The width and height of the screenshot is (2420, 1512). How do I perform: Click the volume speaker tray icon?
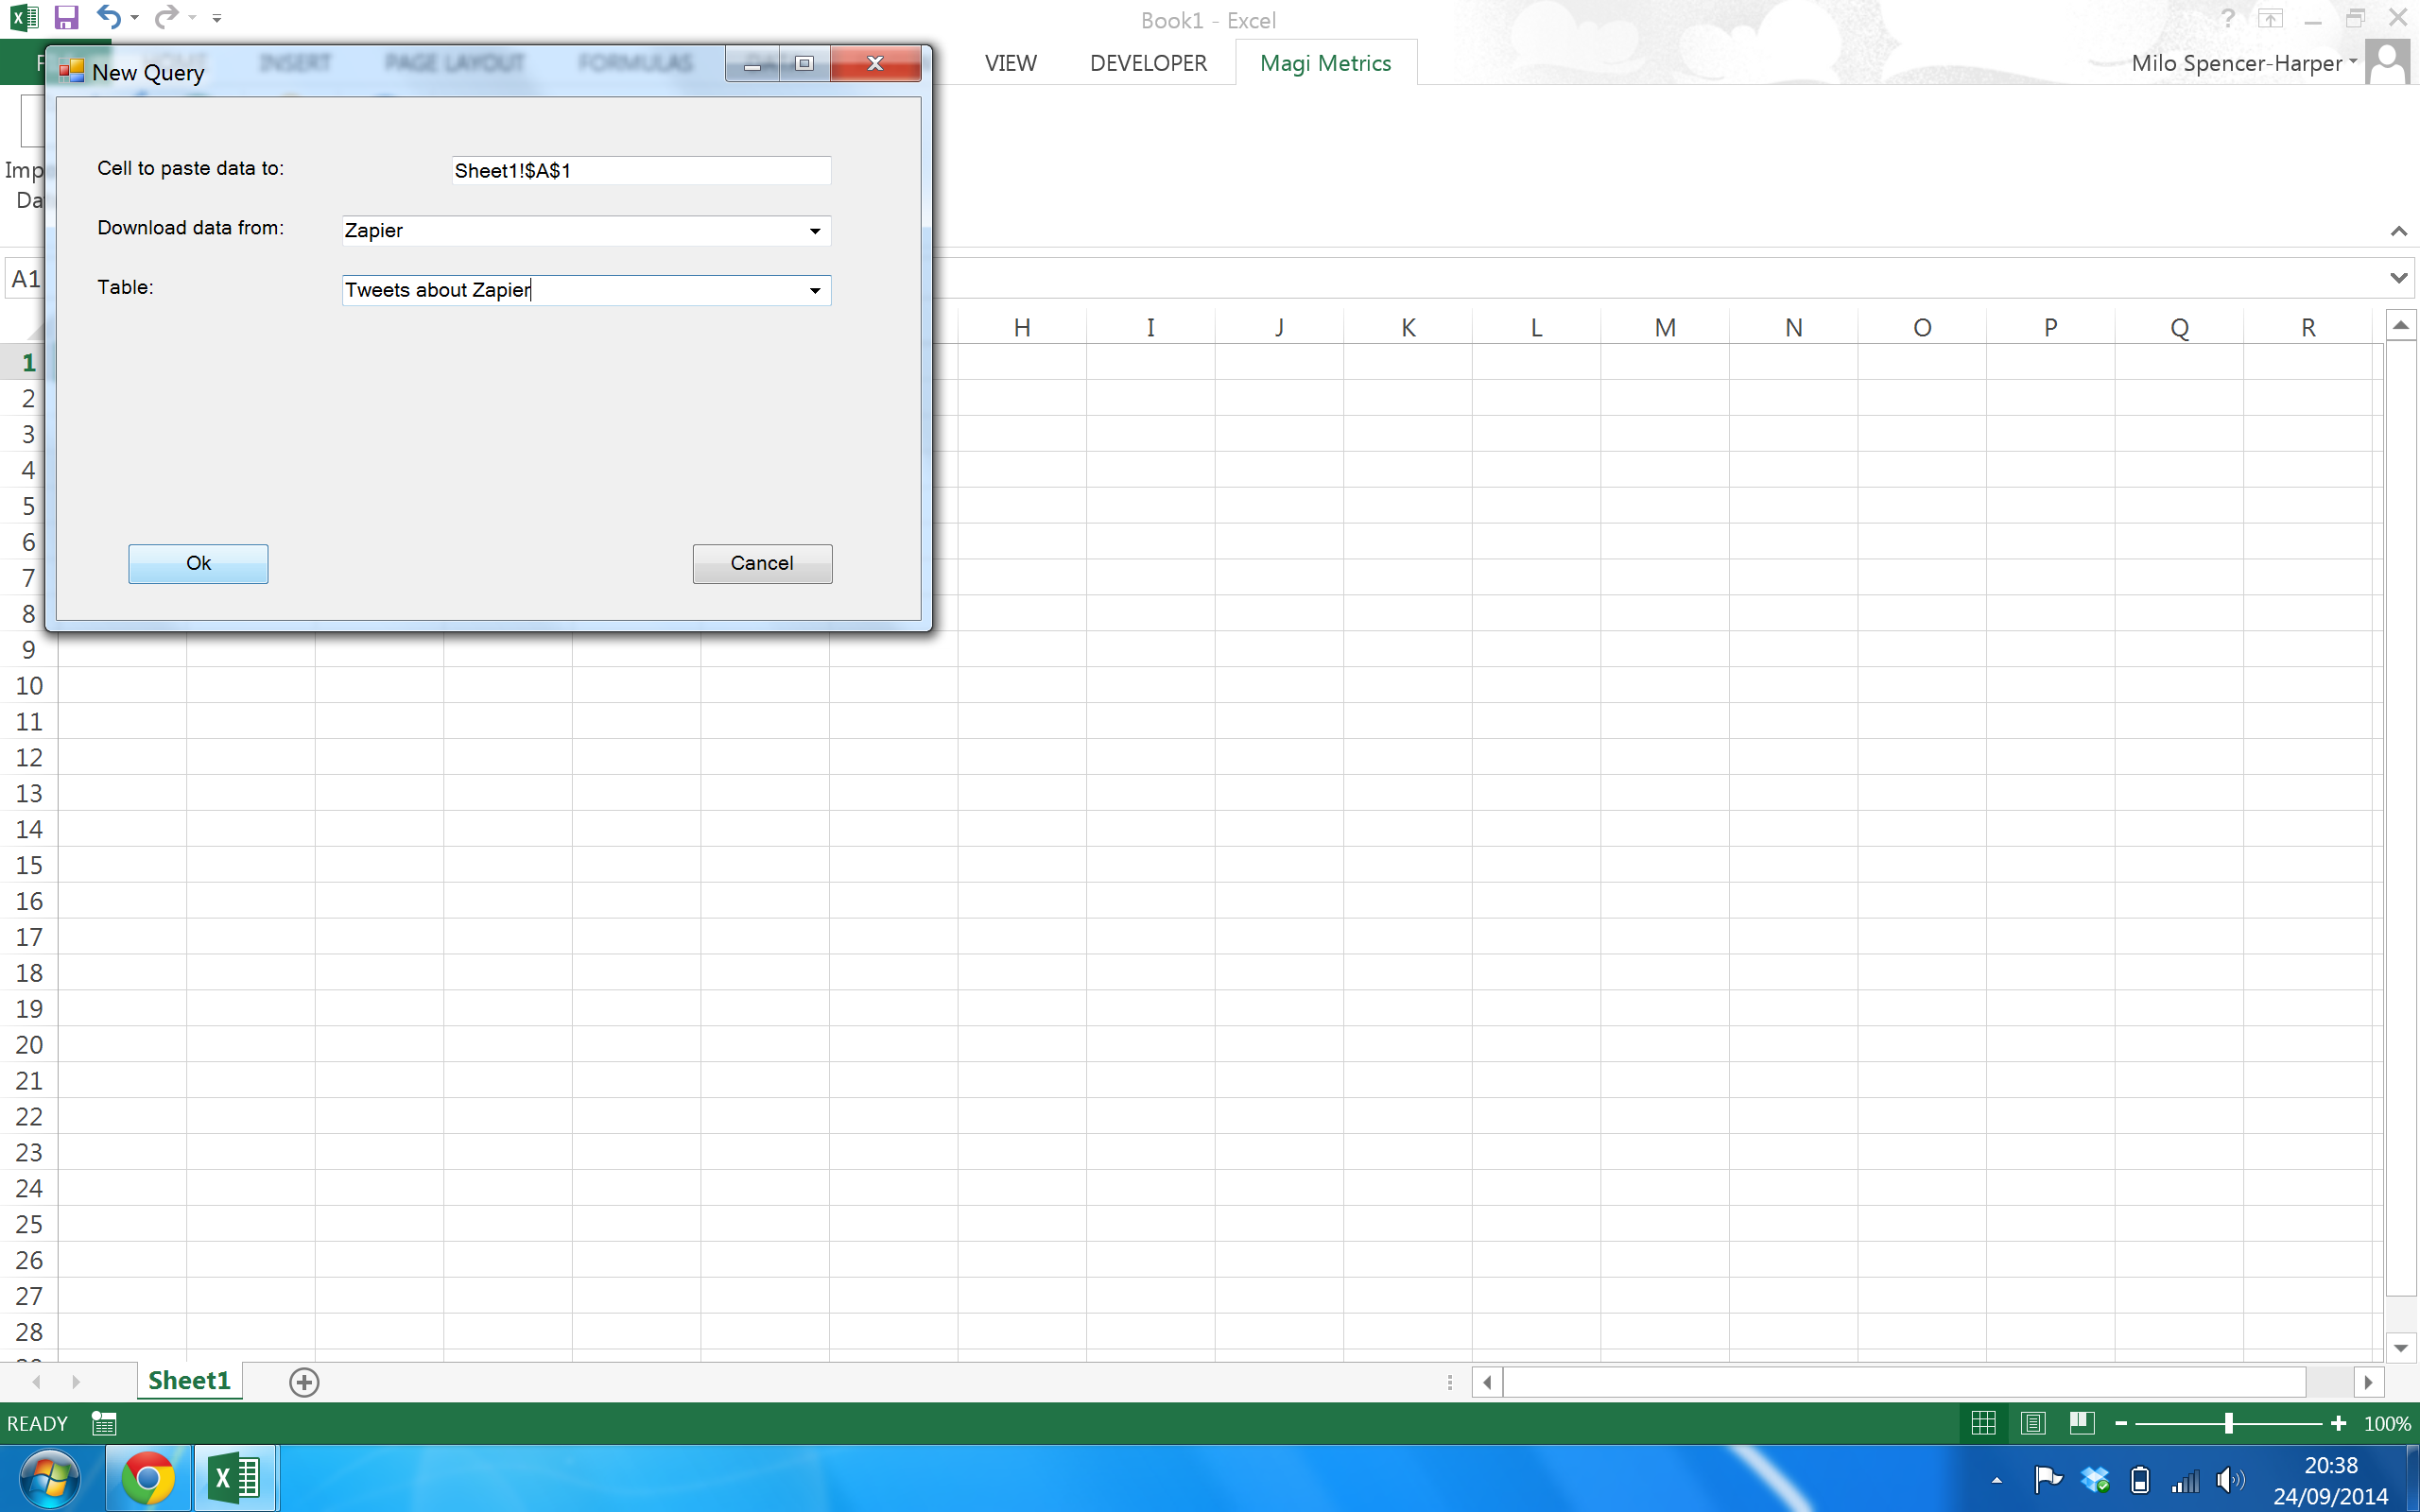2230,1479
